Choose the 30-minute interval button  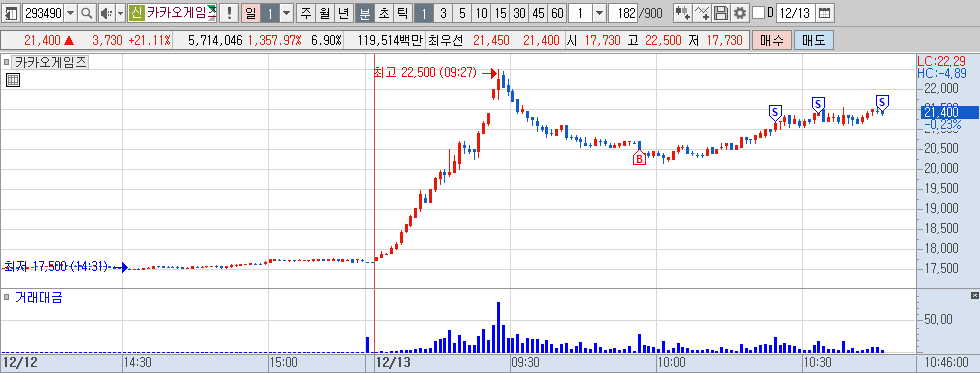[x=519, y=12]
